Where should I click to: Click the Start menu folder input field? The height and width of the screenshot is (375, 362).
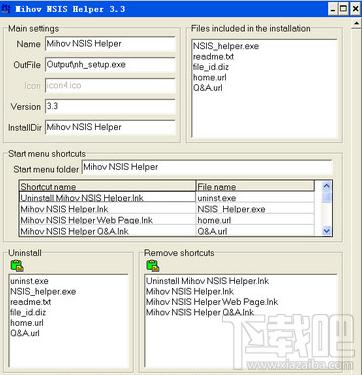[207, 168]
